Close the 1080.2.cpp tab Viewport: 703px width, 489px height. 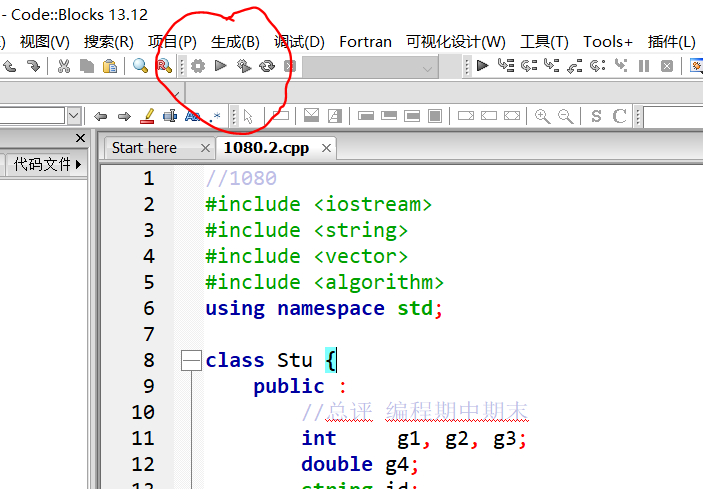(326, 148)
